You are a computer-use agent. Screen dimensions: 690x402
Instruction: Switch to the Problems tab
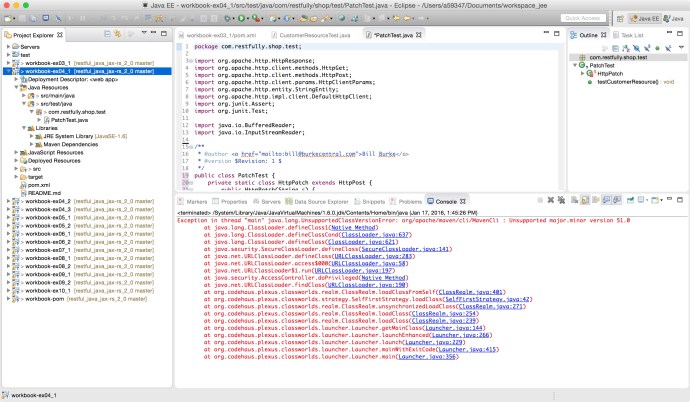tap(410, 201)
